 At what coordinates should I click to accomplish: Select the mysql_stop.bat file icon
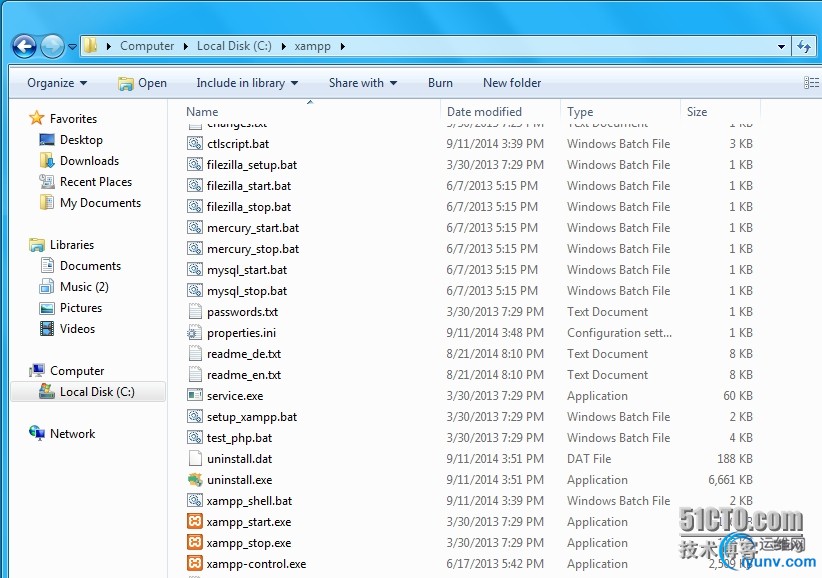(194, 290)
